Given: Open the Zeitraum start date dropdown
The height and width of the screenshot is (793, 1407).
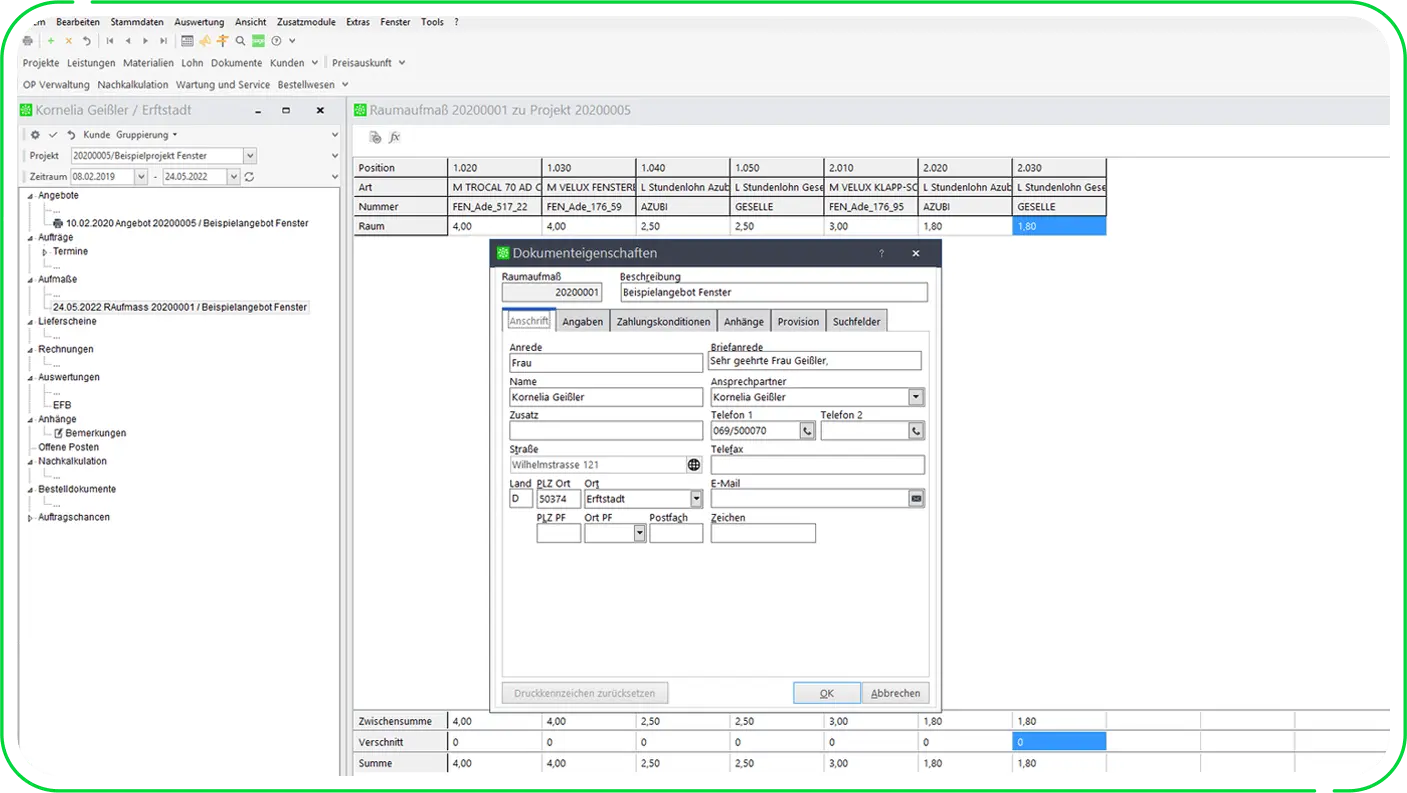Looking at the screenshot, I should coord(141,177).
